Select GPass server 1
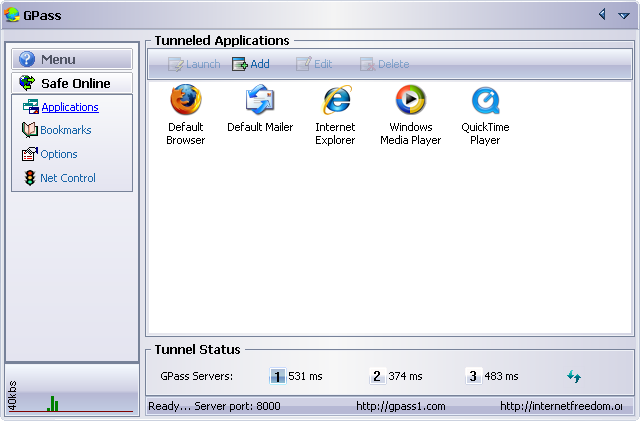Viewport: 640px width, 421px height. tap(278, 376)
